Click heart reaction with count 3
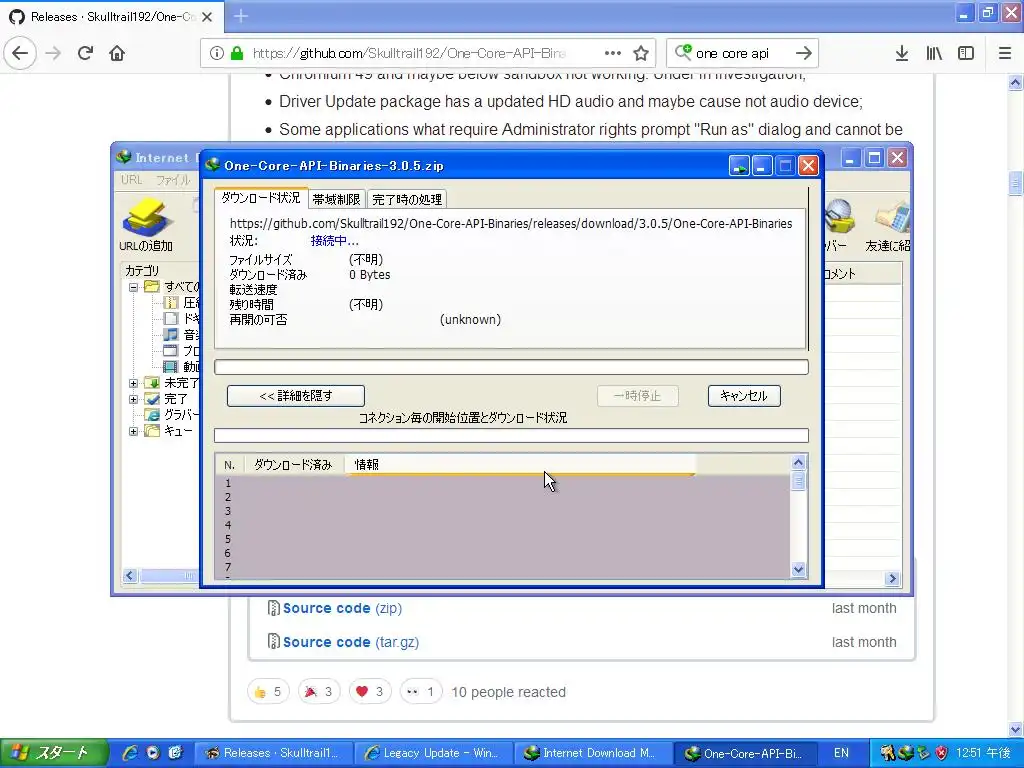Viewport: 1024px width, 768px height. pos(370,692)
